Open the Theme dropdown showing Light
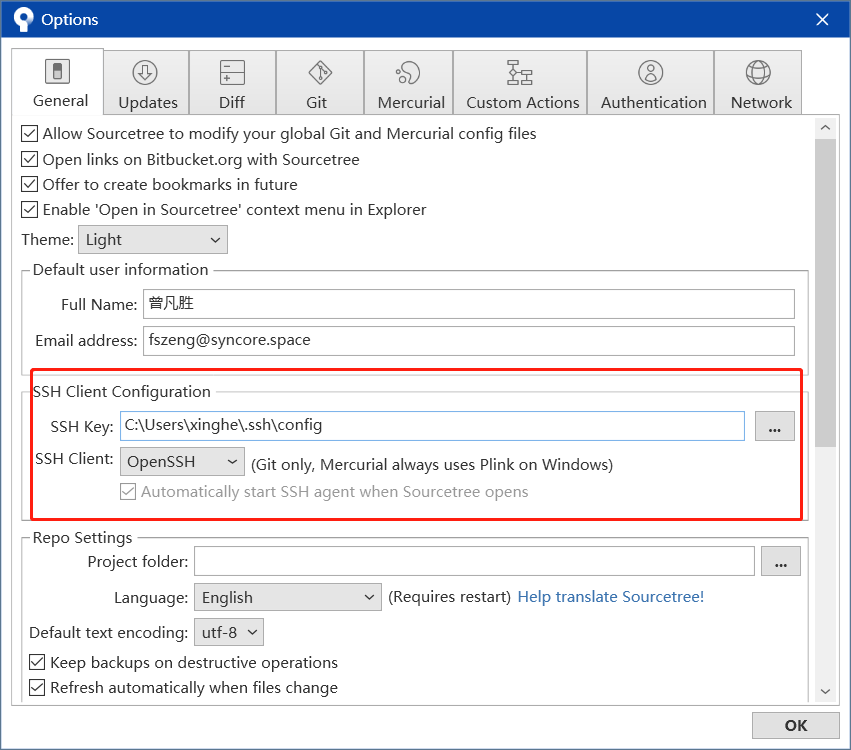 click(153, 239)
